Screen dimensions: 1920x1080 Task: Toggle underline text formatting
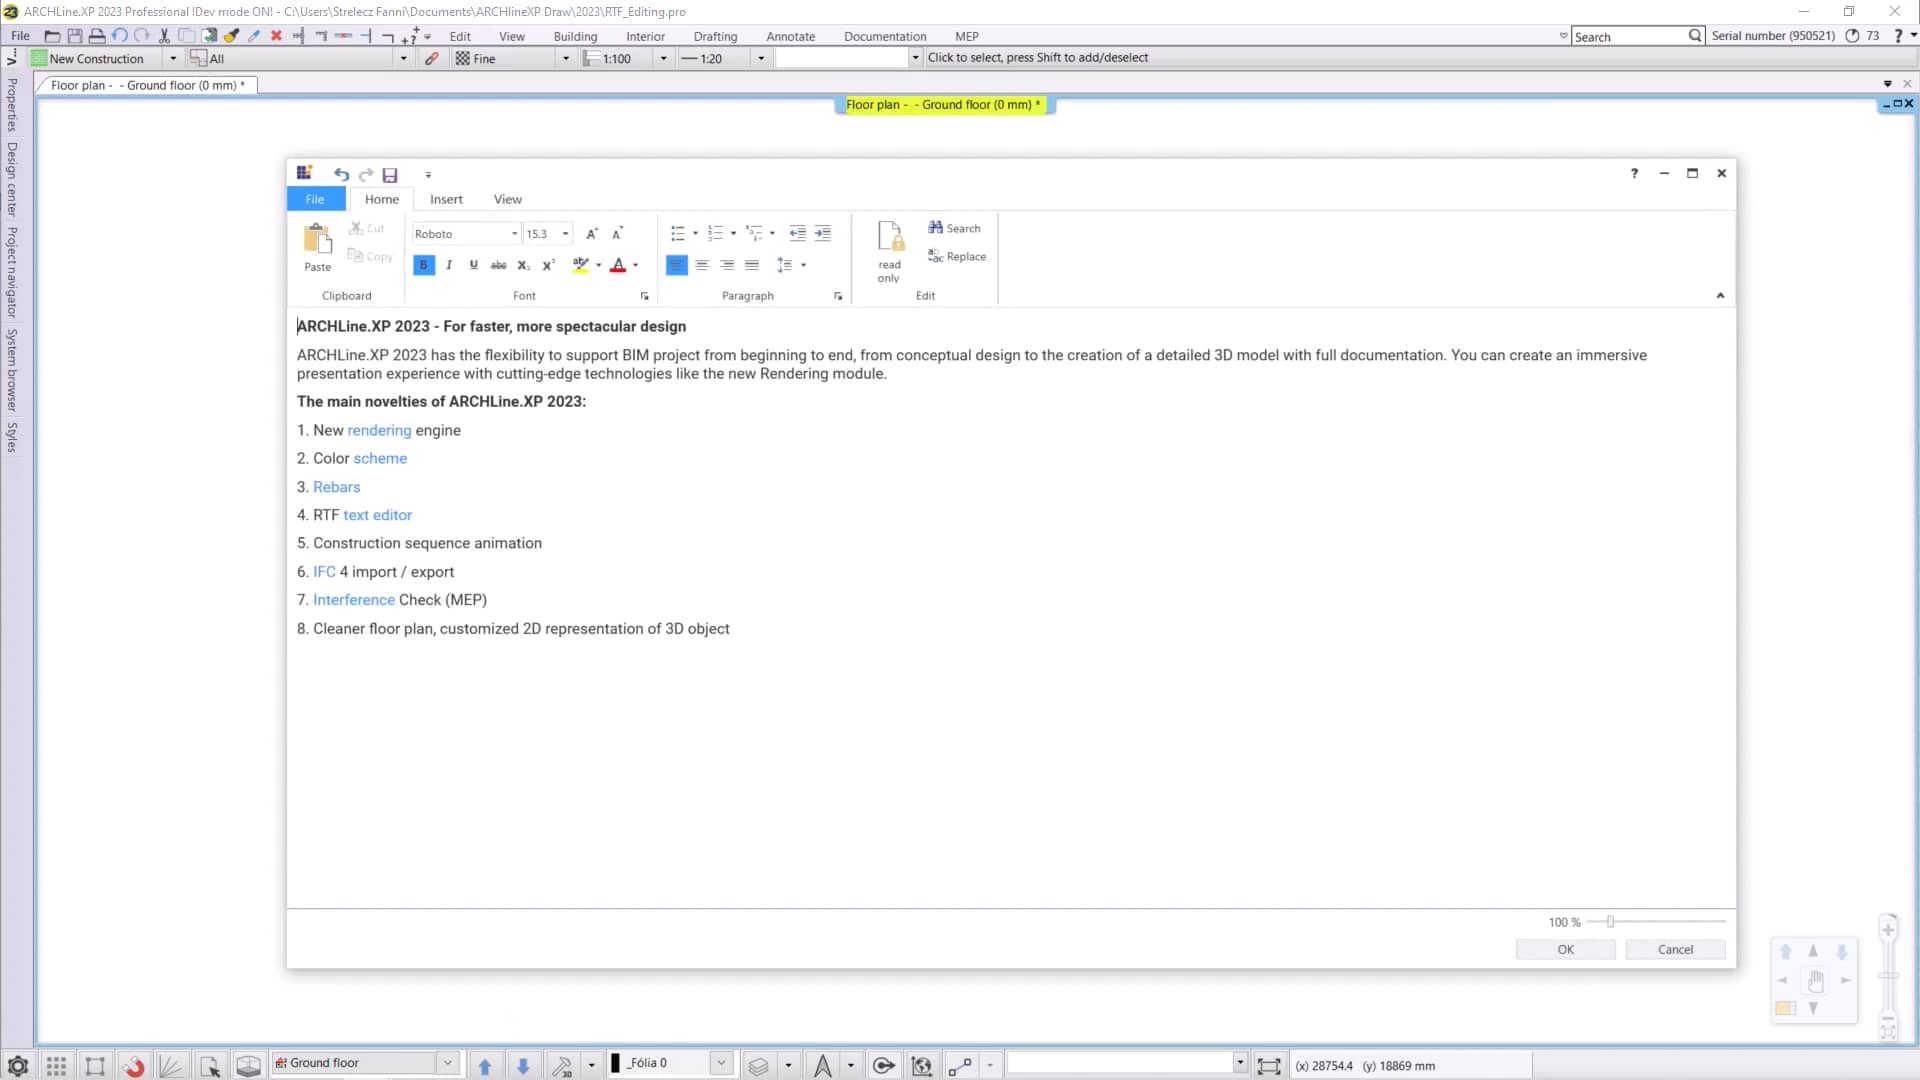pyautogui.click(x=473, y=265)
